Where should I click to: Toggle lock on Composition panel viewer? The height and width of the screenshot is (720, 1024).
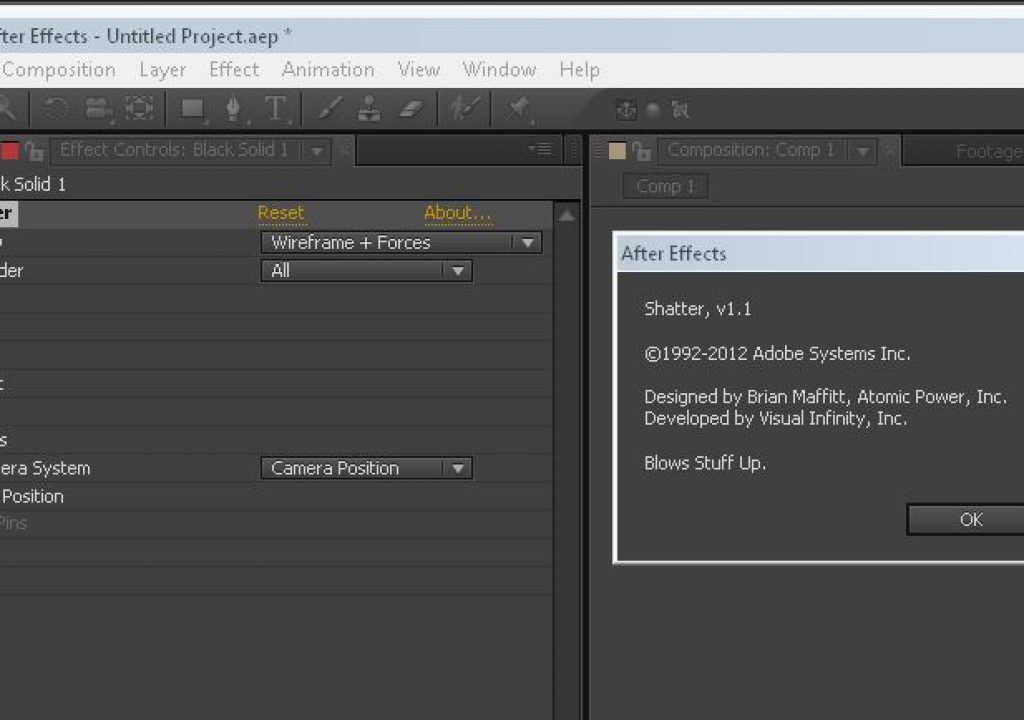coord(641,152)
